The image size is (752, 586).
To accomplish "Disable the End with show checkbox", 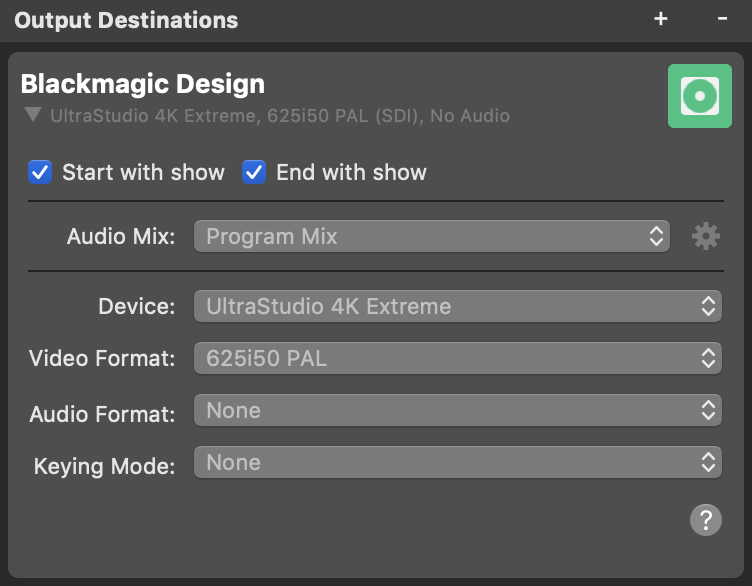I will tap(254, 172).
